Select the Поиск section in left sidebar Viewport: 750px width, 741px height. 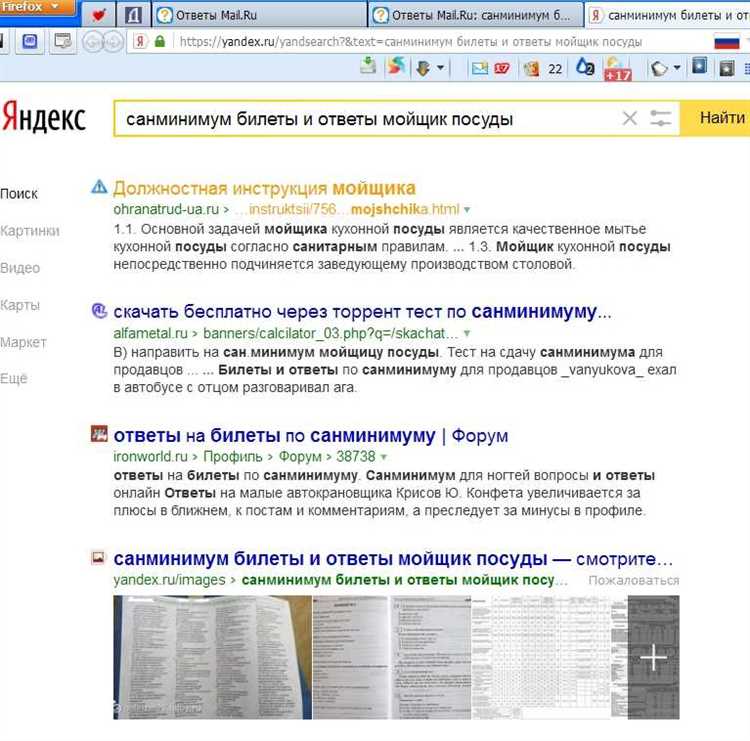click(19, 194)
